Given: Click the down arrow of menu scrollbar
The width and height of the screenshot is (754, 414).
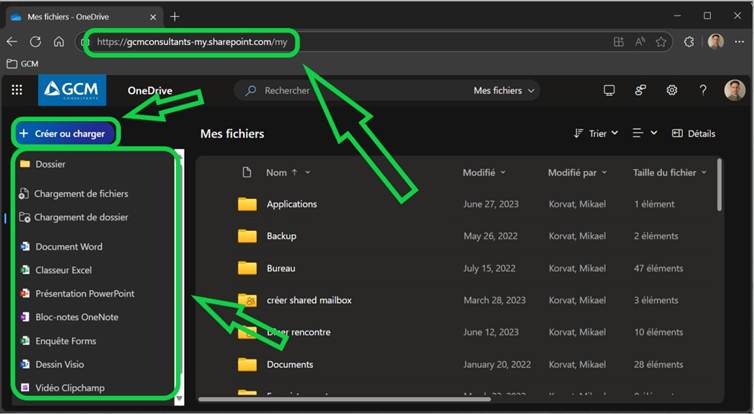Looking at the screenshot, I should (x=179, y=398).
